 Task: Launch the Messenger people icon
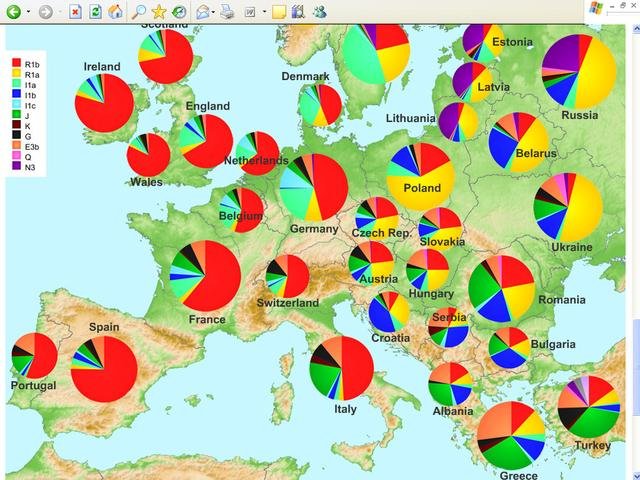(319, 12)
